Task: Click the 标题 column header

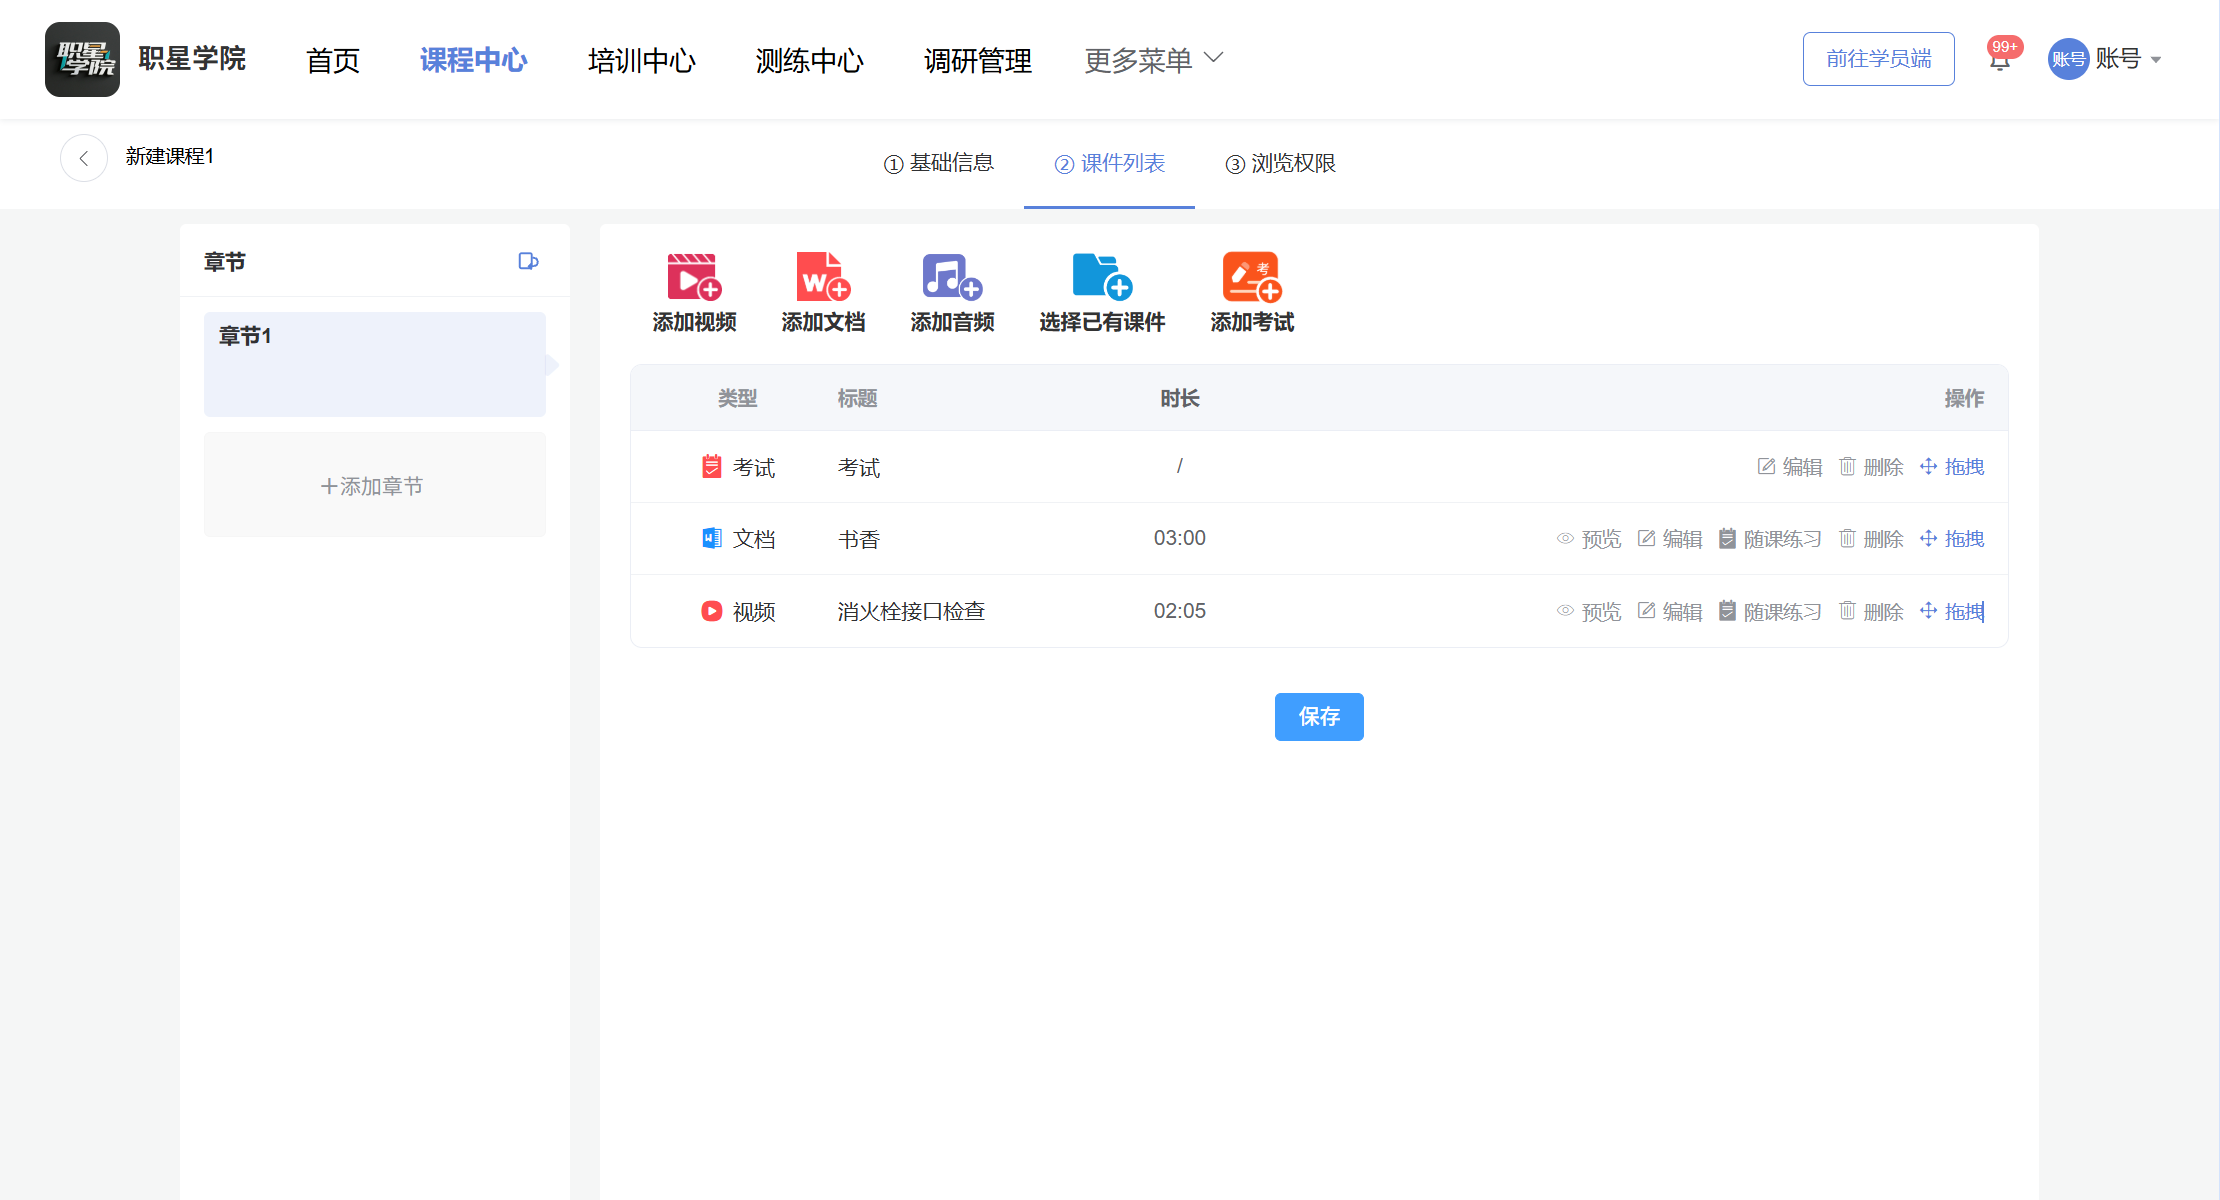Action: (857, 398)
